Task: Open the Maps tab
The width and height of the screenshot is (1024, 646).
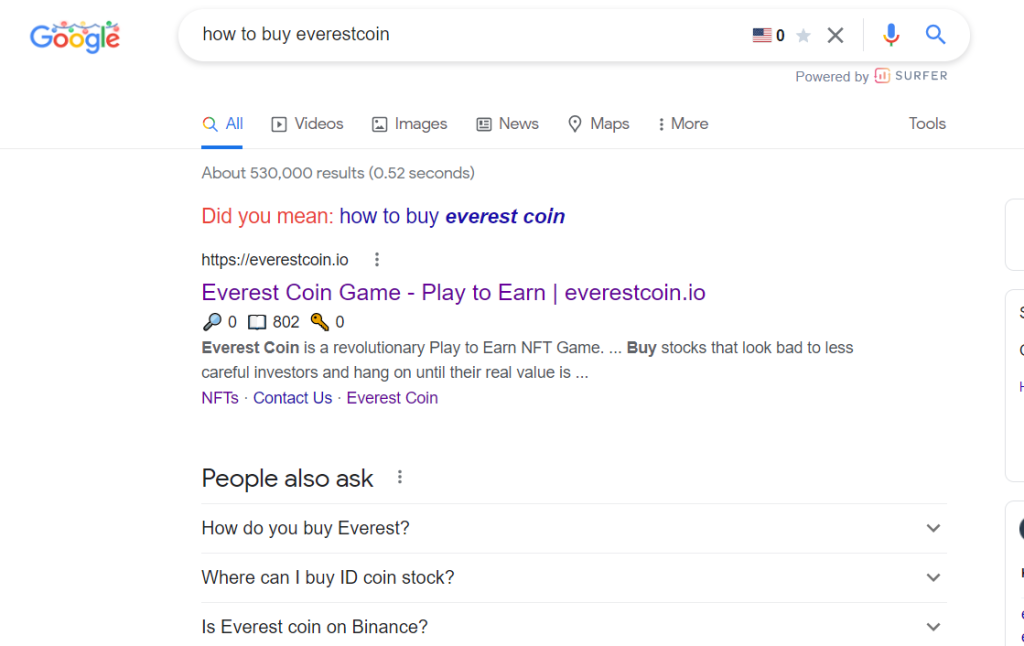Action: click(598, 123)
